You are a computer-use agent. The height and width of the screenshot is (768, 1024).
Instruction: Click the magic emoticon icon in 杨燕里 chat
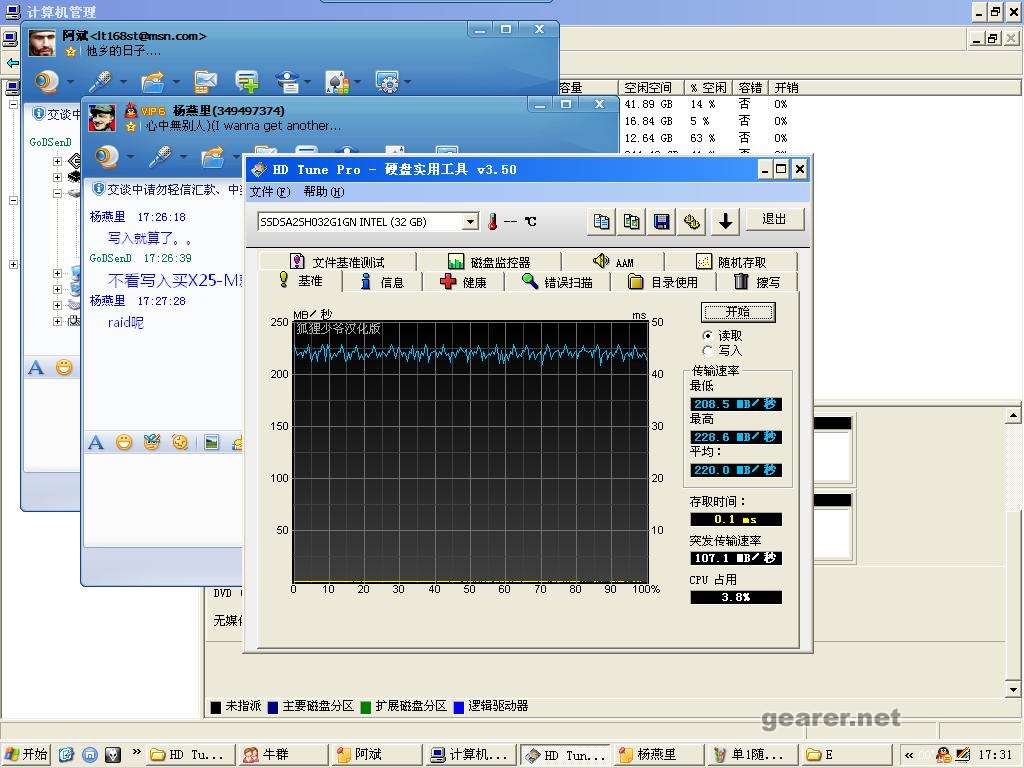click(152, 443)
